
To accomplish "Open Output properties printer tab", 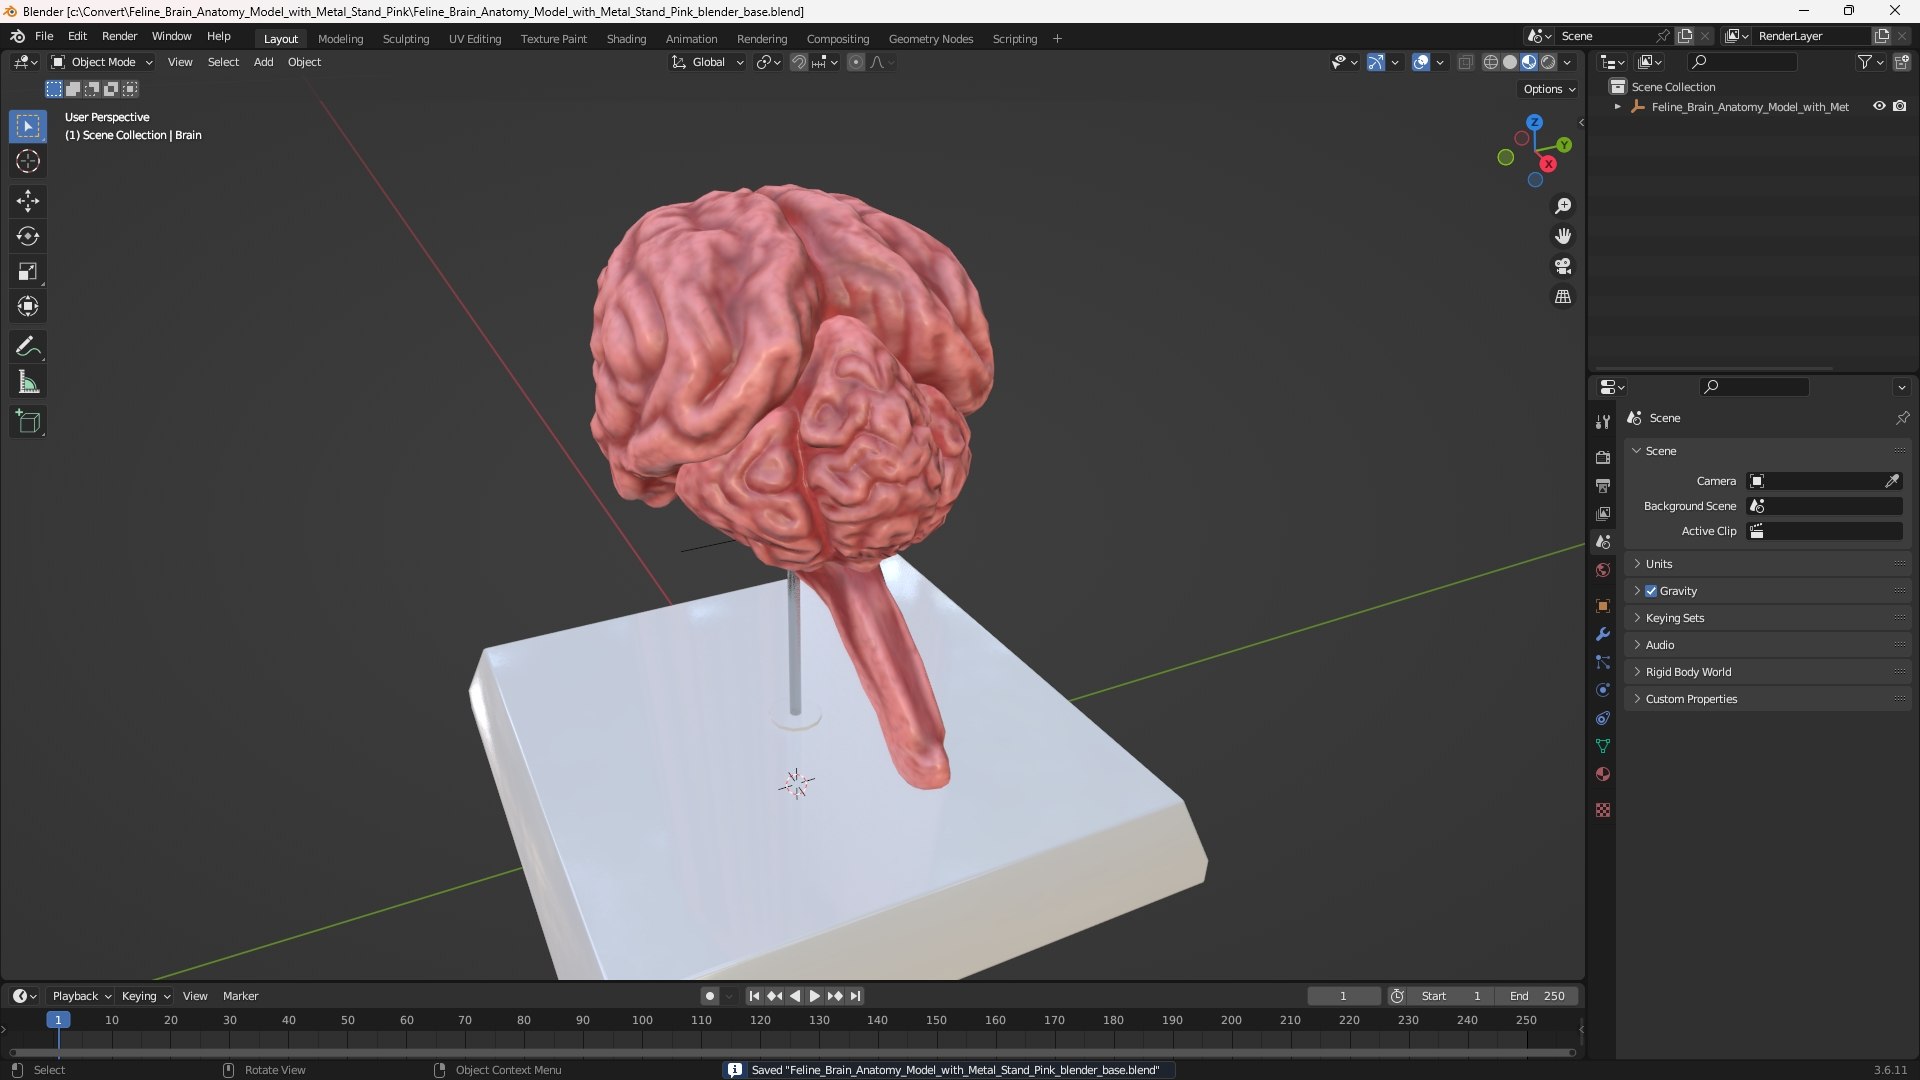I will [x=1603, y=485].
